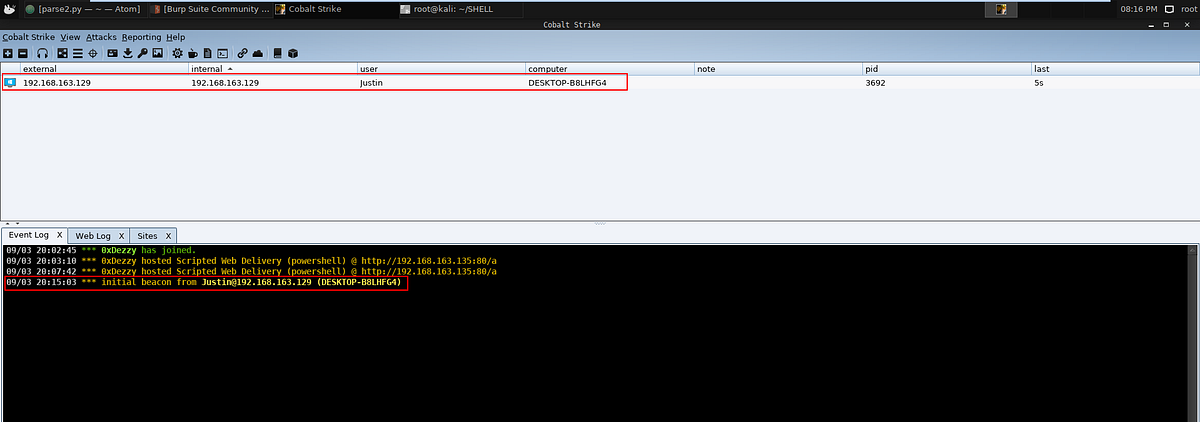Sort sessions by the computer column header
1200x422 pixels.
click(x=609, y=69)
